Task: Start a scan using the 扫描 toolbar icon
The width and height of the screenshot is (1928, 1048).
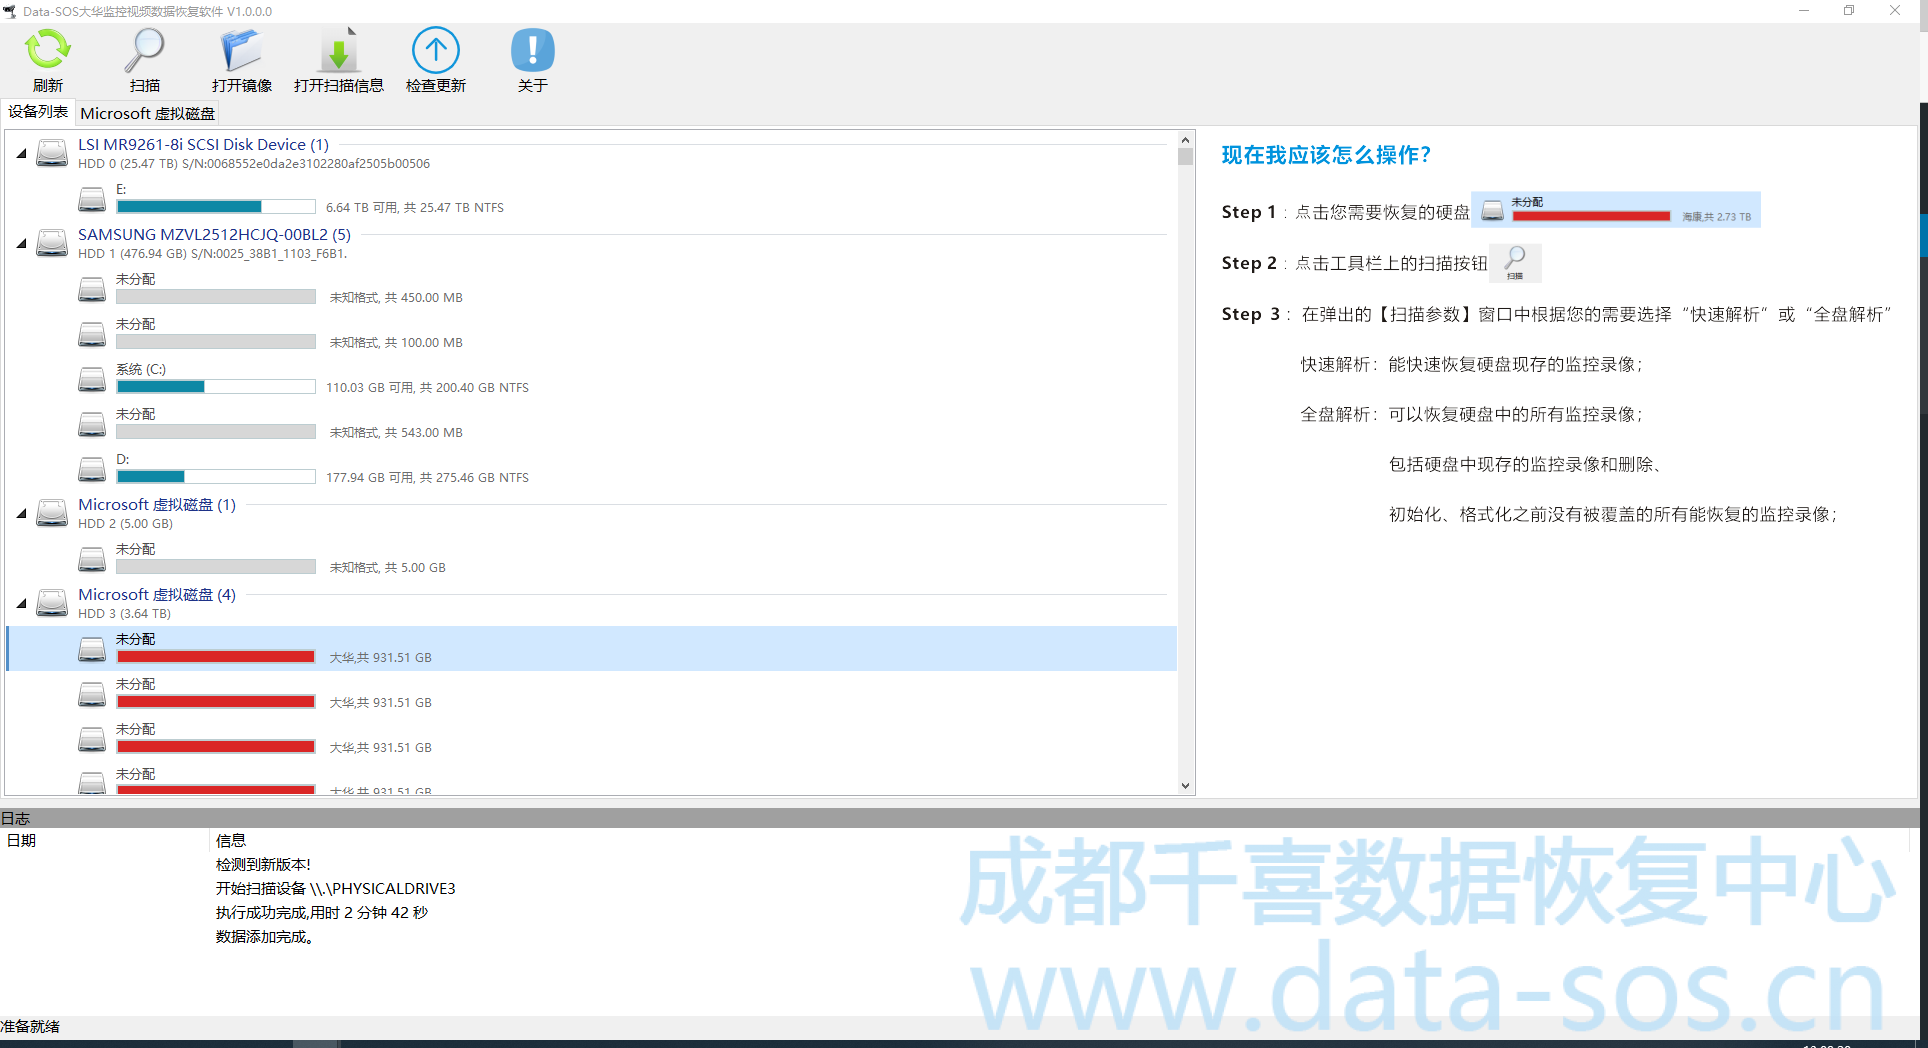Action: click(x=144, y=58)
